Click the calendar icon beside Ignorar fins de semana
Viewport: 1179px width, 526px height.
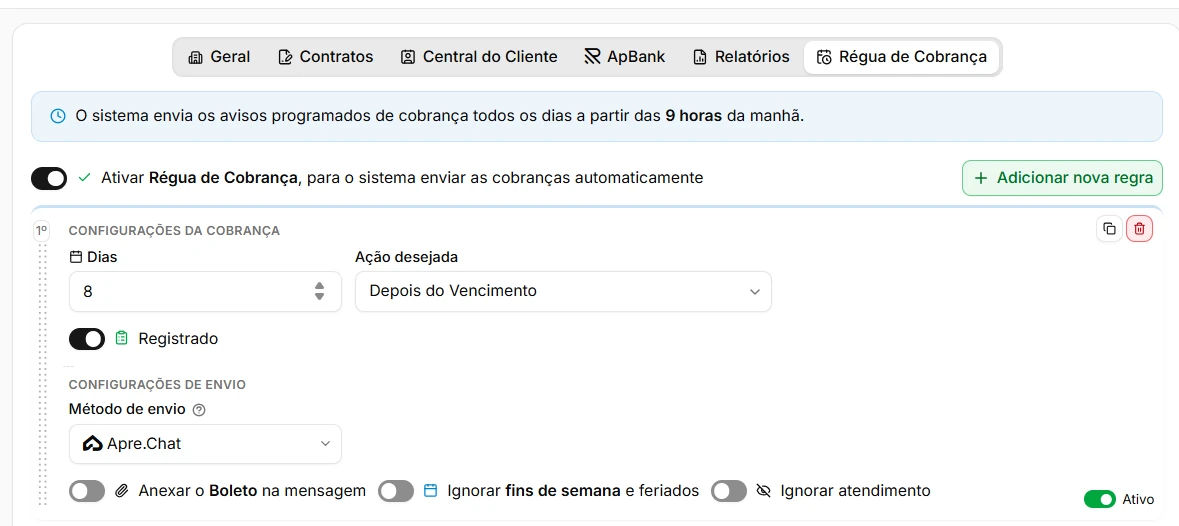[430, 491]
